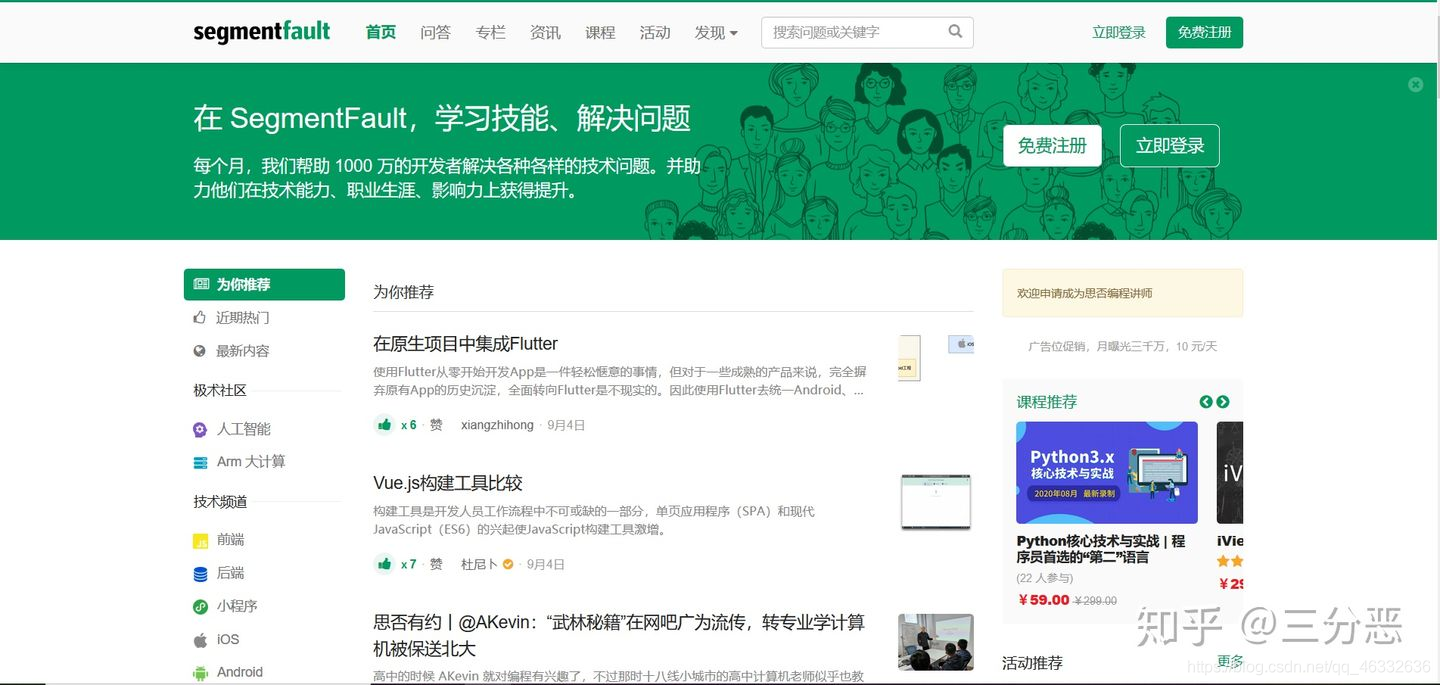Click 更多 next to 活动推荐

pyautogui.click(x=1230, y=662)
